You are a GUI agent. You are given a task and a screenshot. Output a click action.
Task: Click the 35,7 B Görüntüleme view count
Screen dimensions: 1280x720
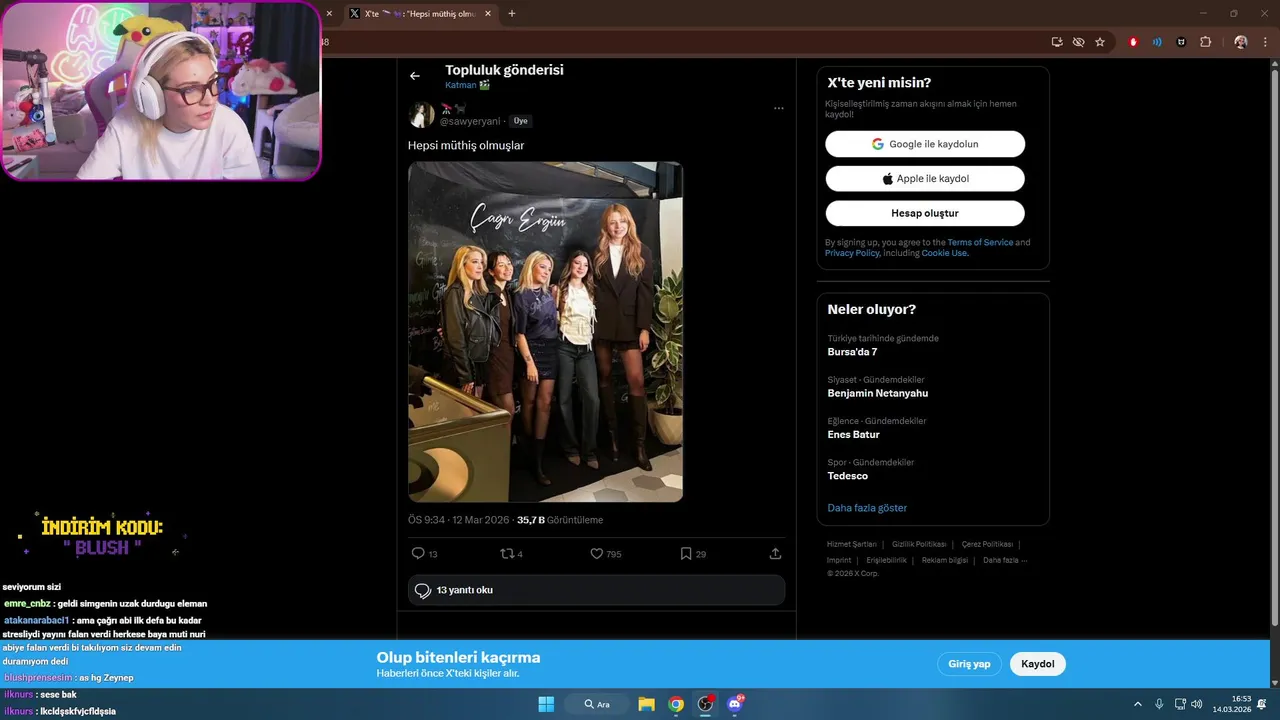[x=560, y=520]
